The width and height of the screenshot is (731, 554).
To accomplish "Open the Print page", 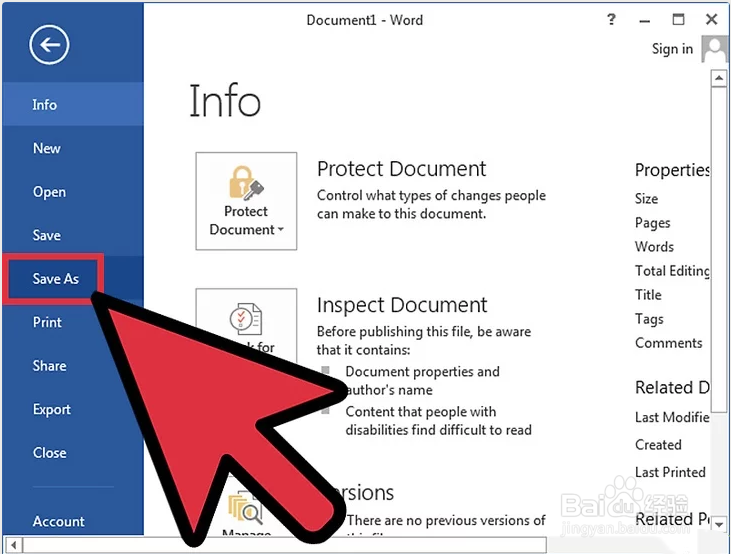I will [x=47, y=322].
